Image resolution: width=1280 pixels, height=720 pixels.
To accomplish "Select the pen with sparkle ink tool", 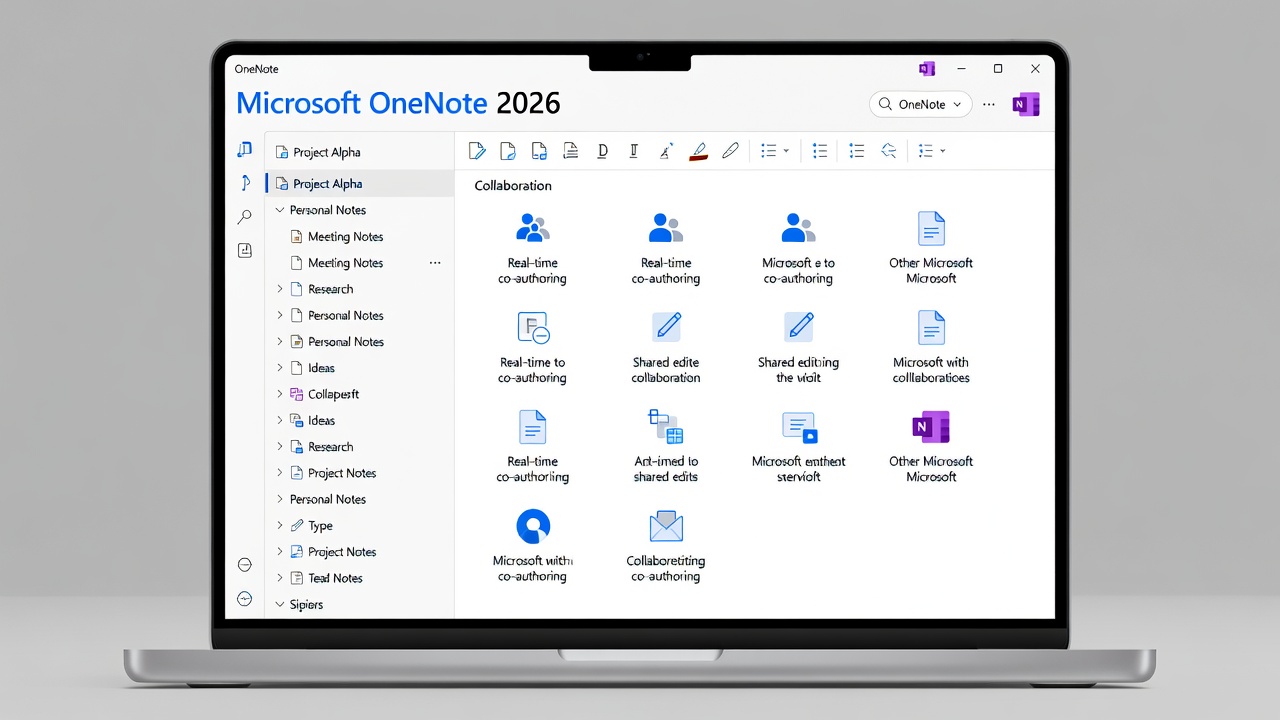I will pyautogui.click(x=666, y=151).
